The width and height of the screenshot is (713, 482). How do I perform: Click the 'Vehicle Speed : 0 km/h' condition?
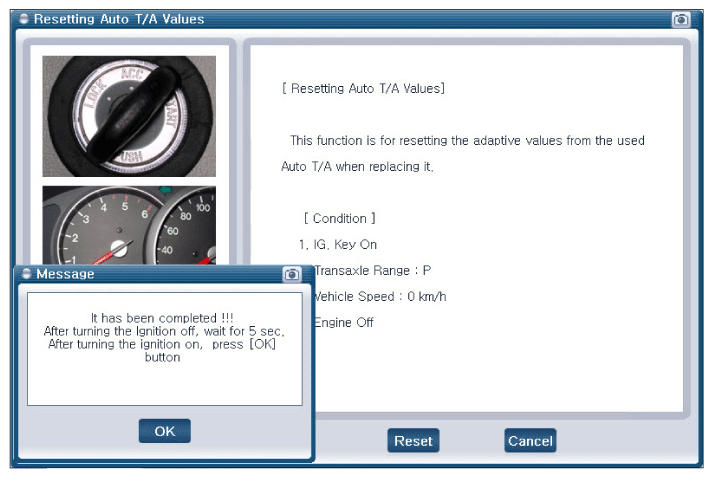[379, 296]
